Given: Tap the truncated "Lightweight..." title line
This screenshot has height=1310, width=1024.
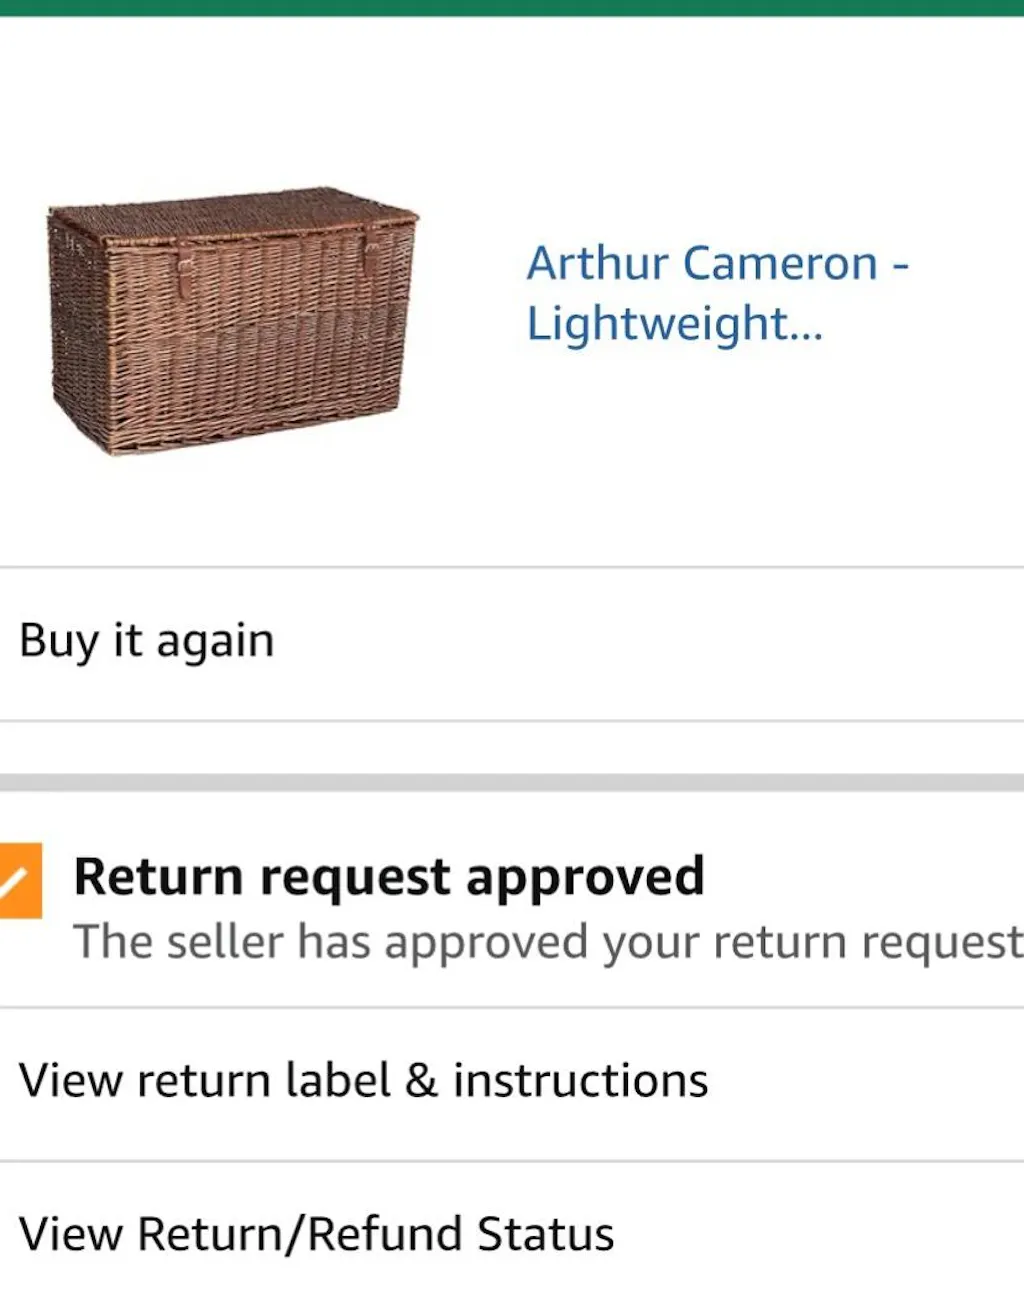Looking at the screenshot, I should pos(675,324).
